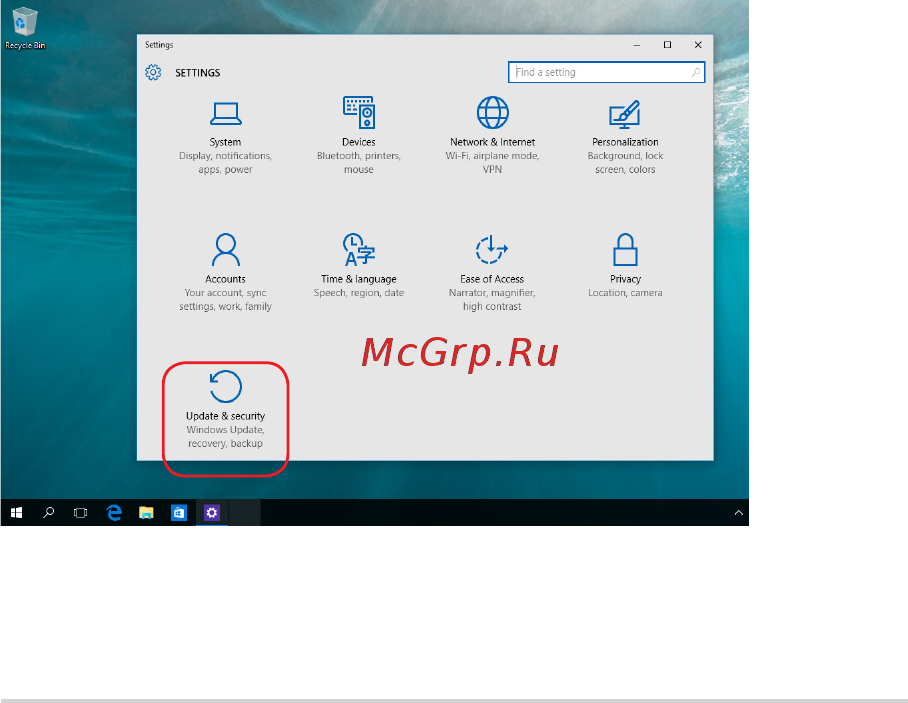Click the Time & language label
The image size is (908, 703).
click(358, 279)
